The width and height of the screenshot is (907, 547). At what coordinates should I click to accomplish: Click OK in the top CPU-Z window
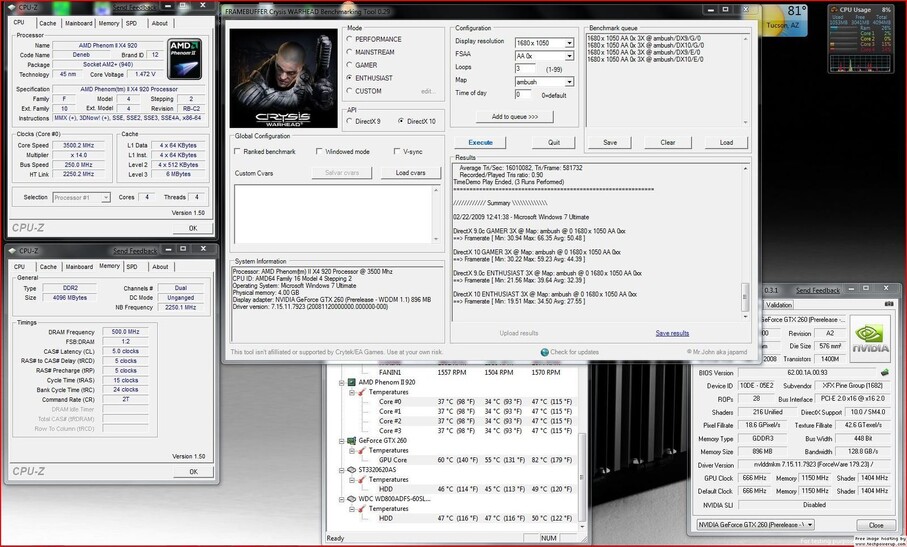(193, 228)
